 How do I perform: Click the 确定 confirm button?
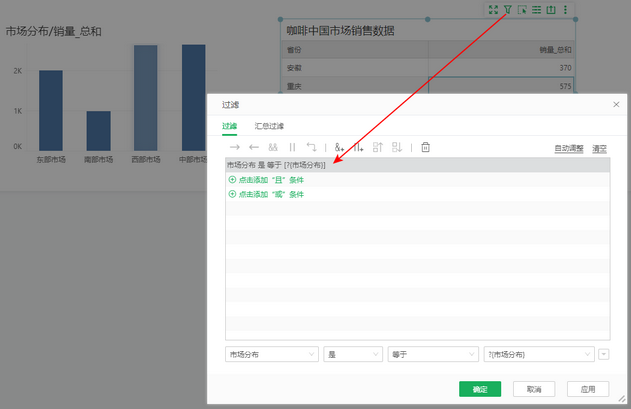(480, 389)
